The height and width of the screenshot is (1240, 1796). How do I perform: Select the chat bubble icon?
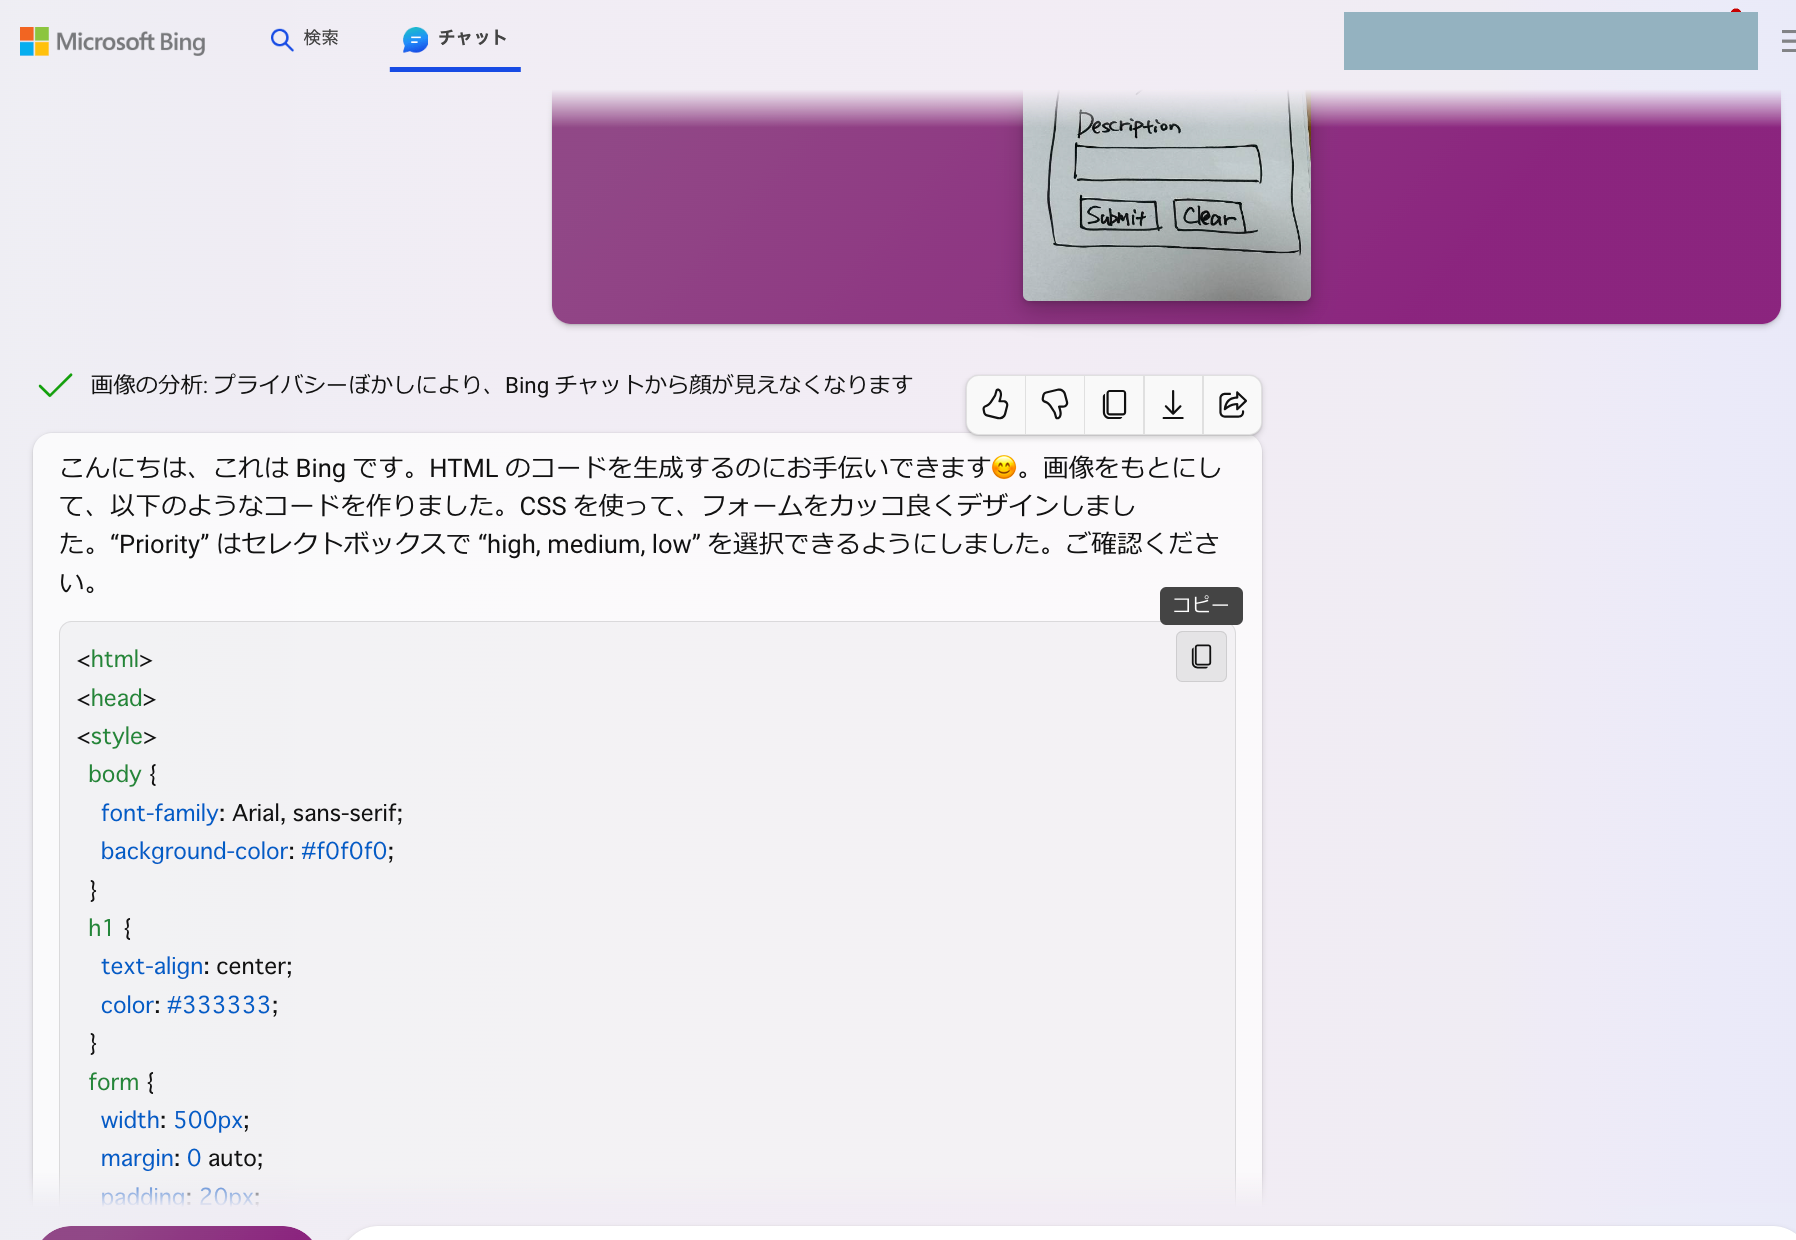414,41
